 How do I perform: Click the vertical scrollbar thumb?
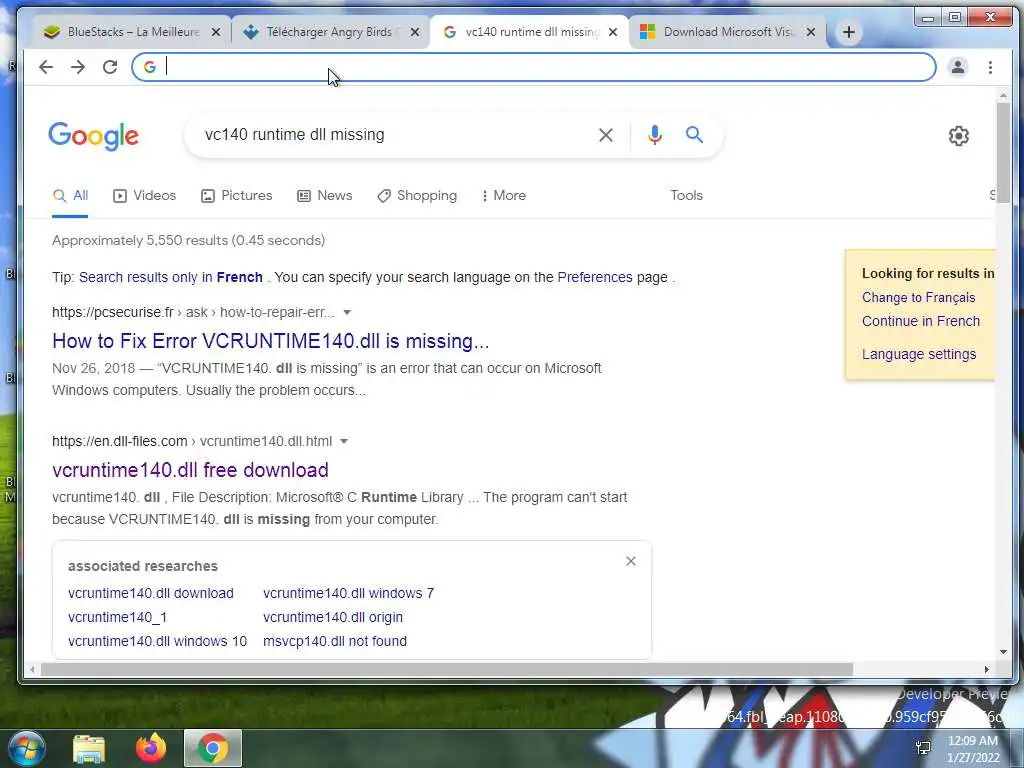click(1003, 152)
